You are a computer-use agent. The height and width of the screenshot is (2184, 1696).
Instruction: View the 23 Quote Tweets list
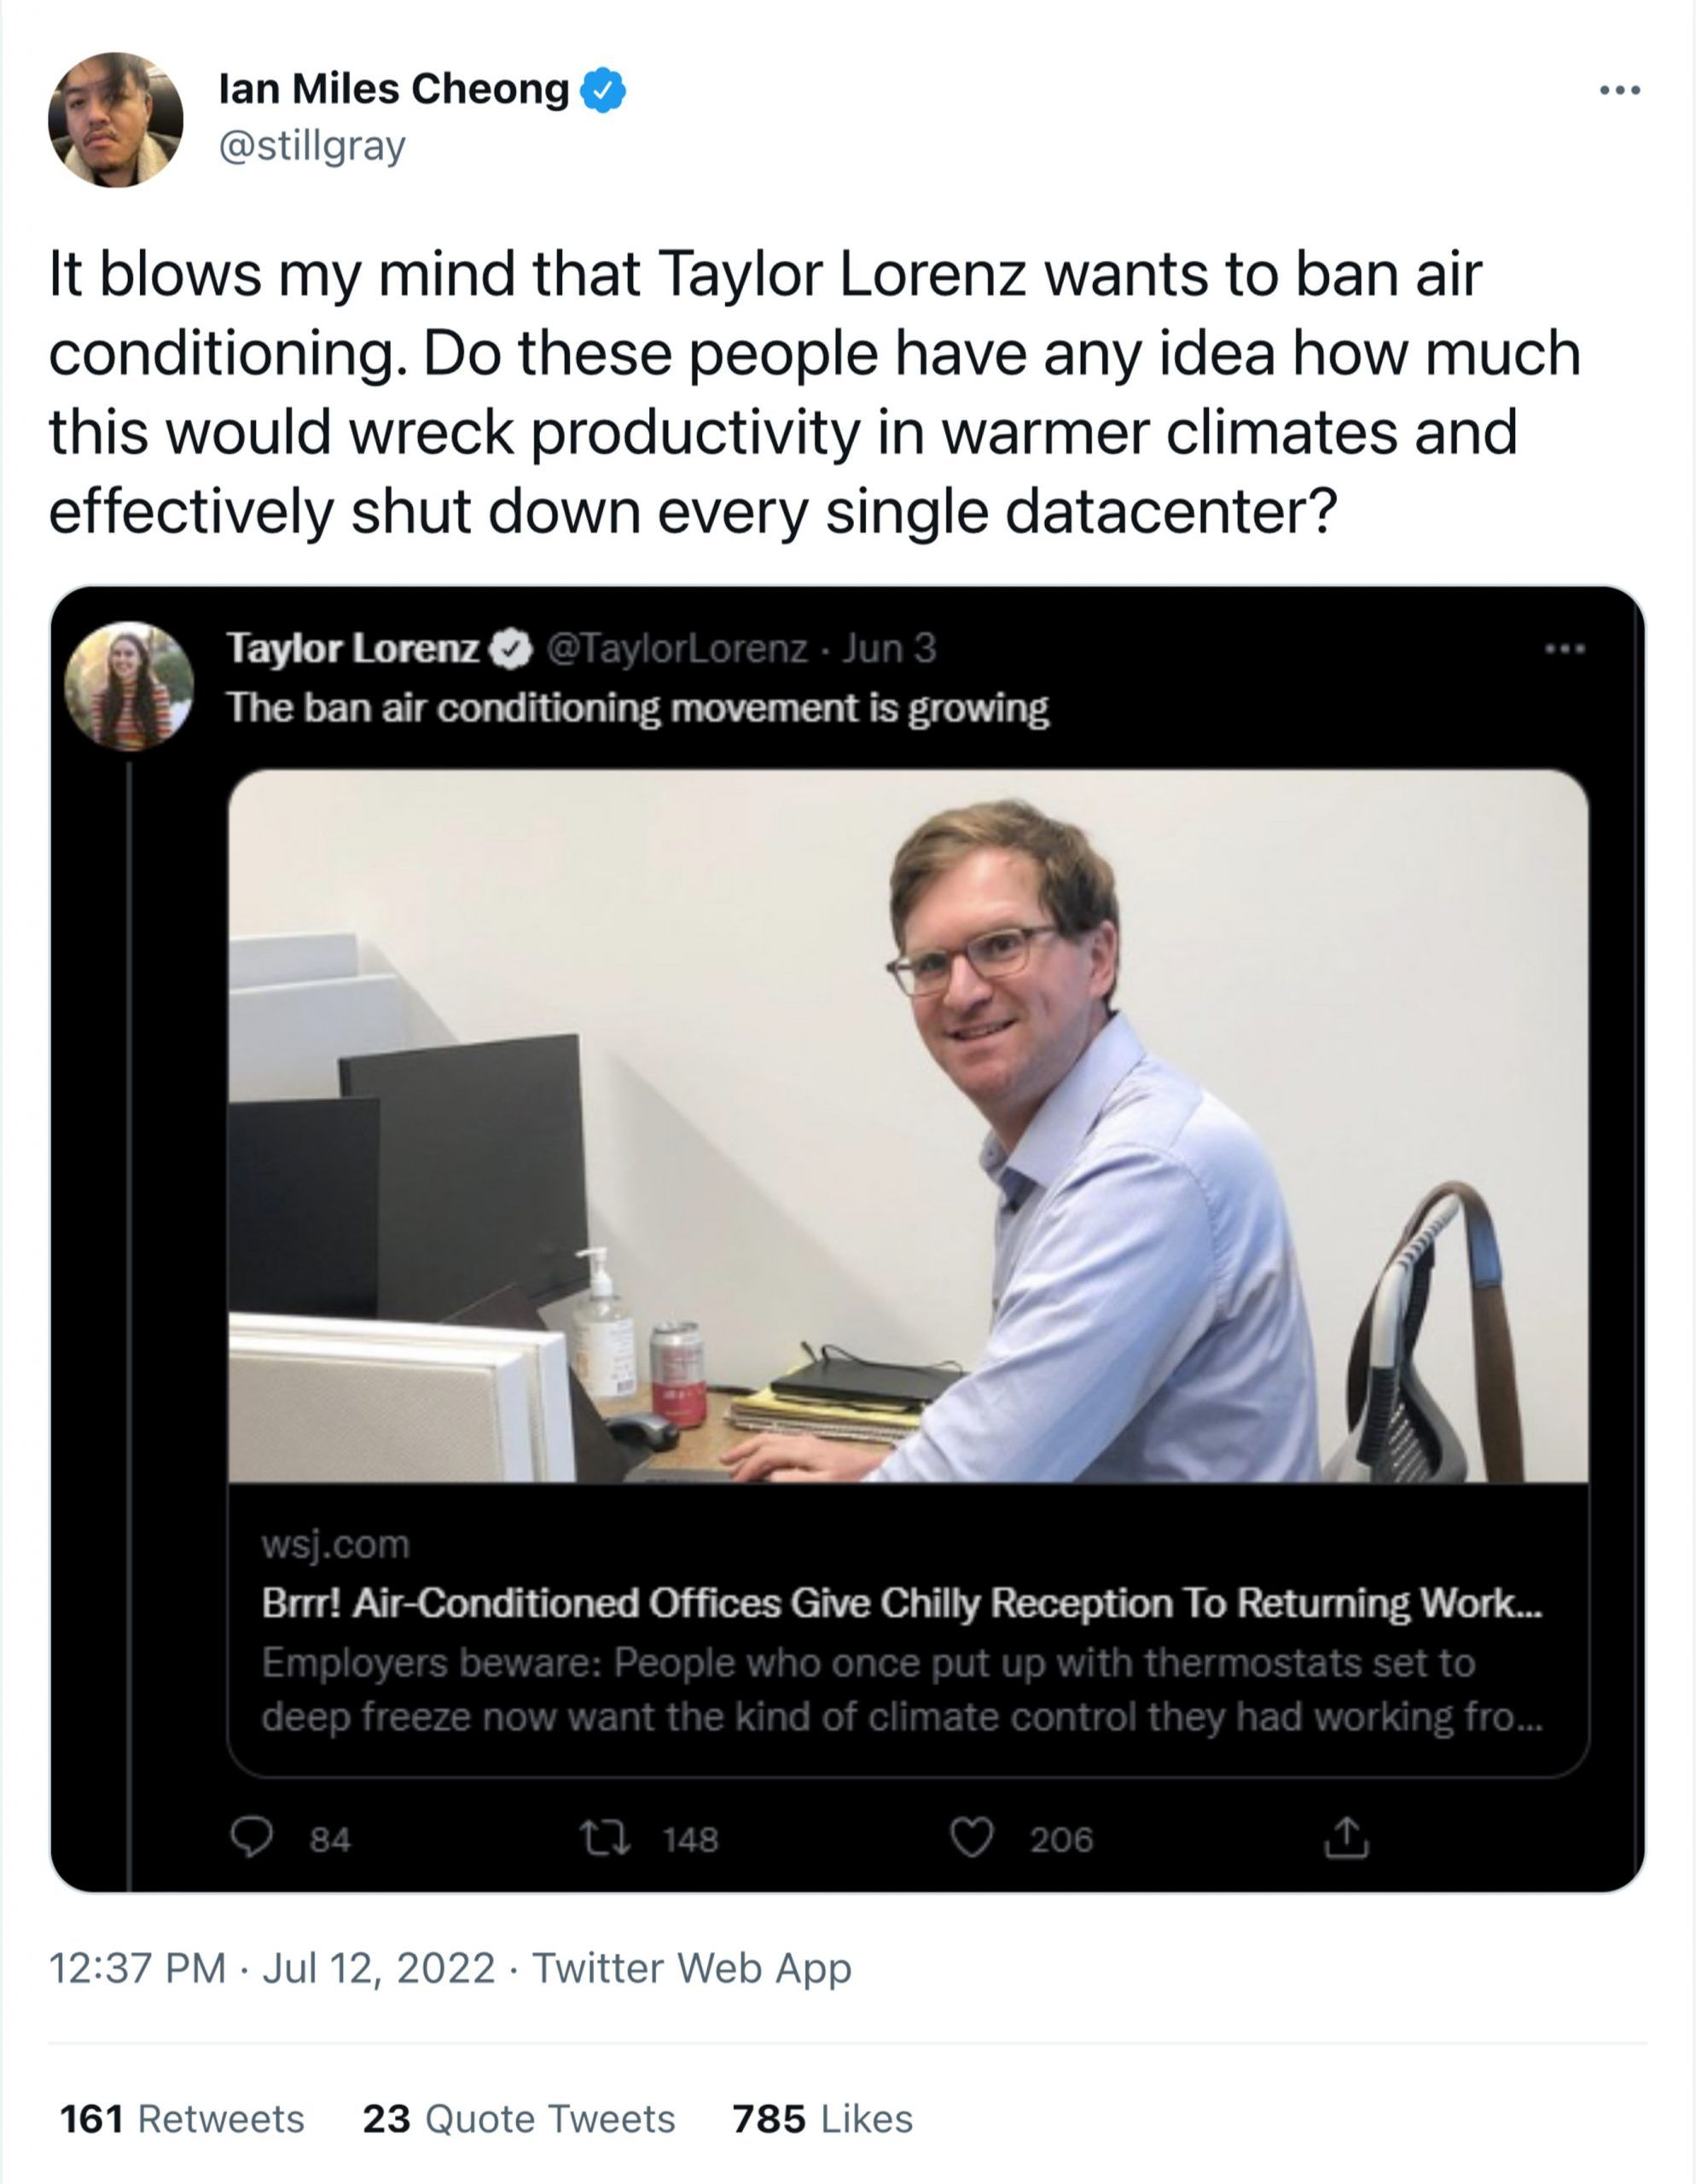(x=518, y=2119)
